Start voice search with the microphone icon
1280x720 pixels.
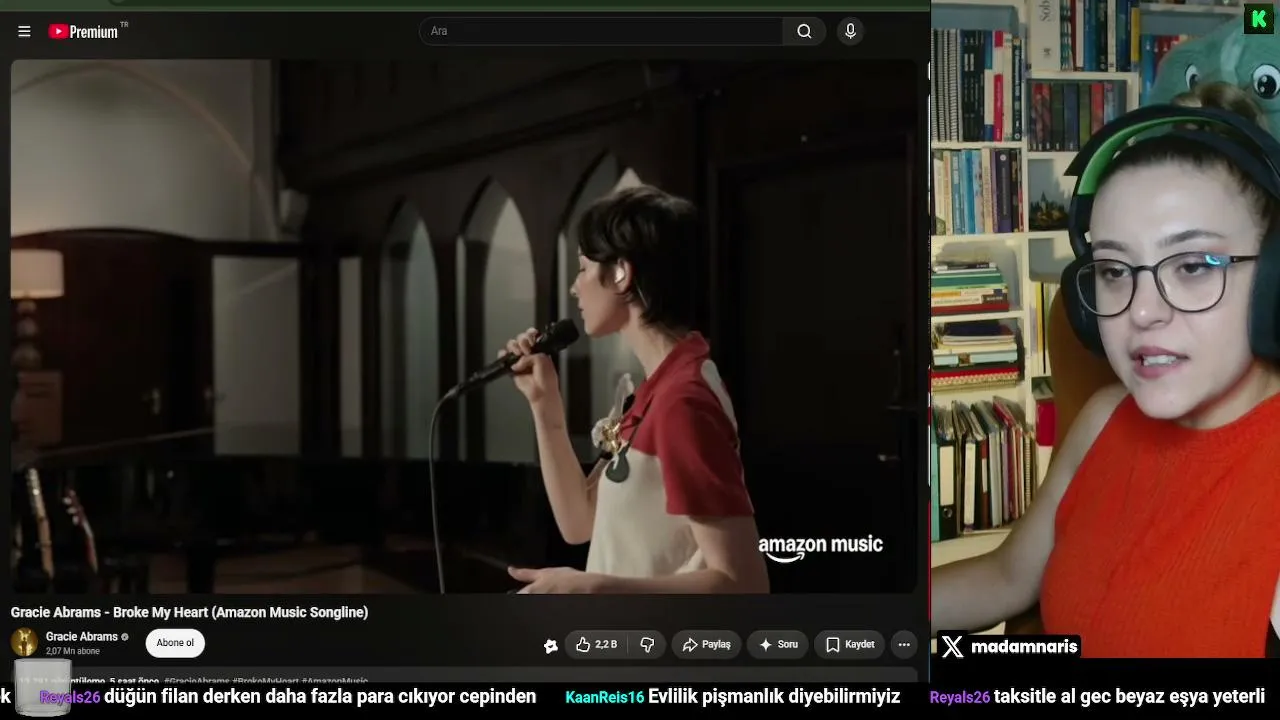[851, 31]
